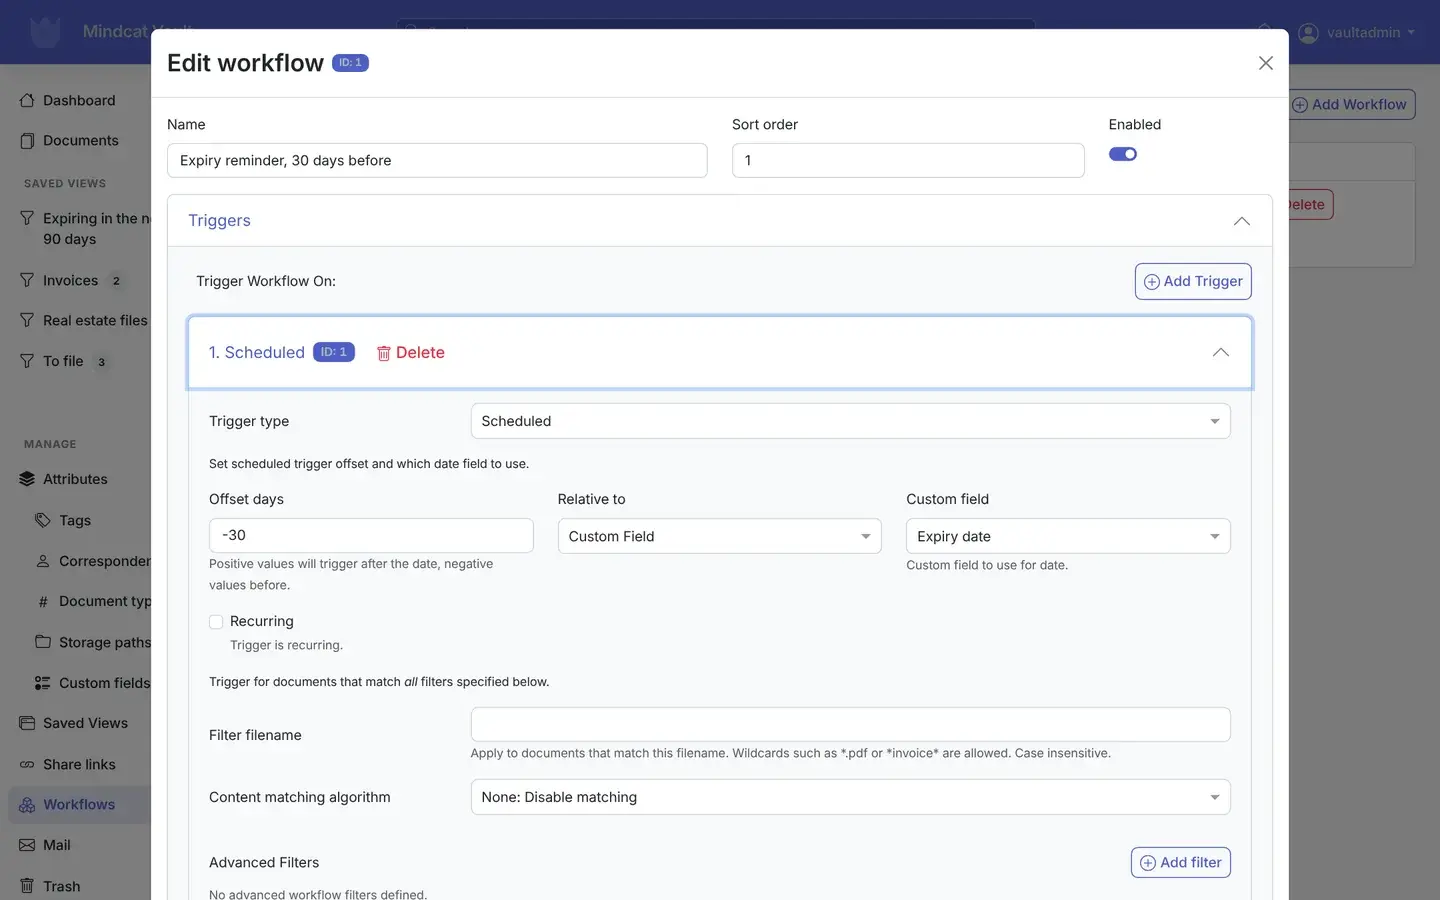Screen dimensions: 1440x900
Task: Click the plus icon in Add filter
Action: 1148,863
